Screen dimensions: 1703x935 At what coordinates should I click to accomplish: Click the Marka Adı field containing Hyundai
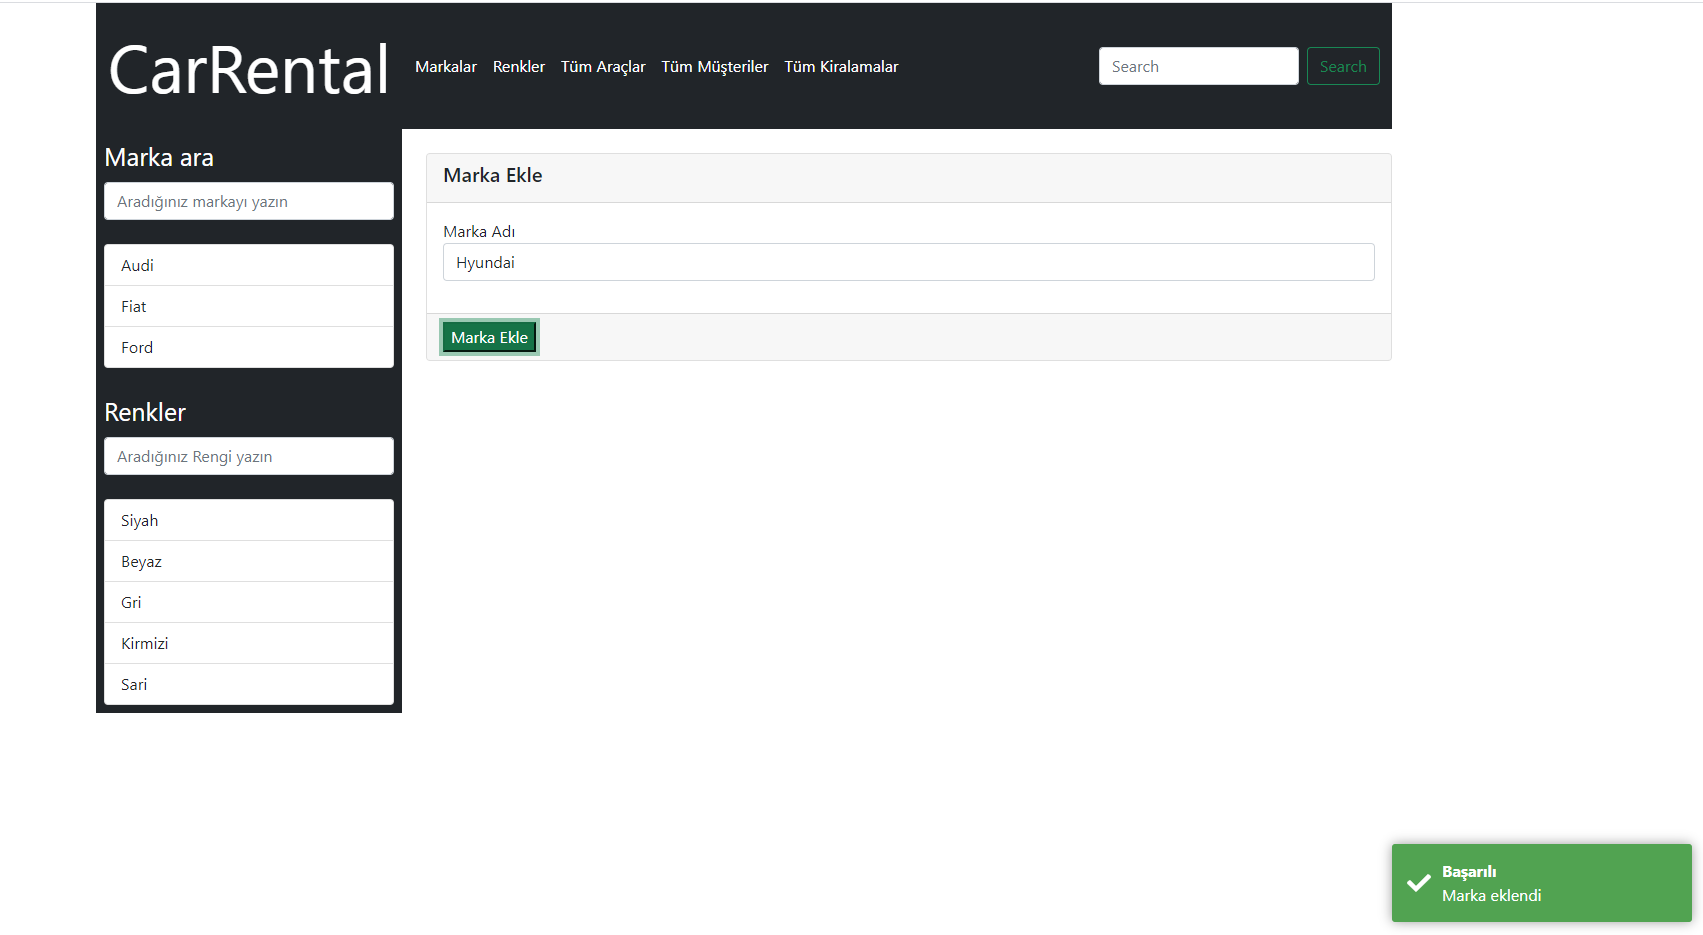click(908, 262)
